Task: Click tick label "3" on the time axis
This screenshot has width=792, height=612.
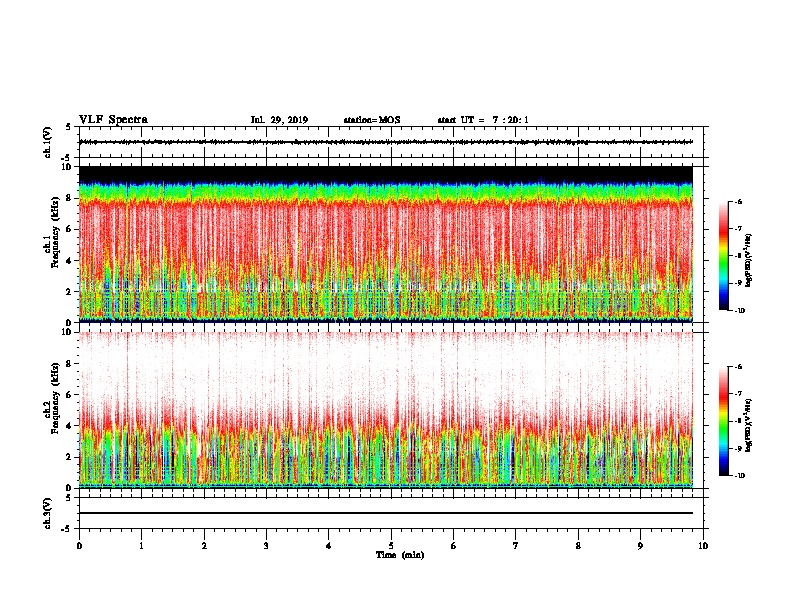Action: 266,546
